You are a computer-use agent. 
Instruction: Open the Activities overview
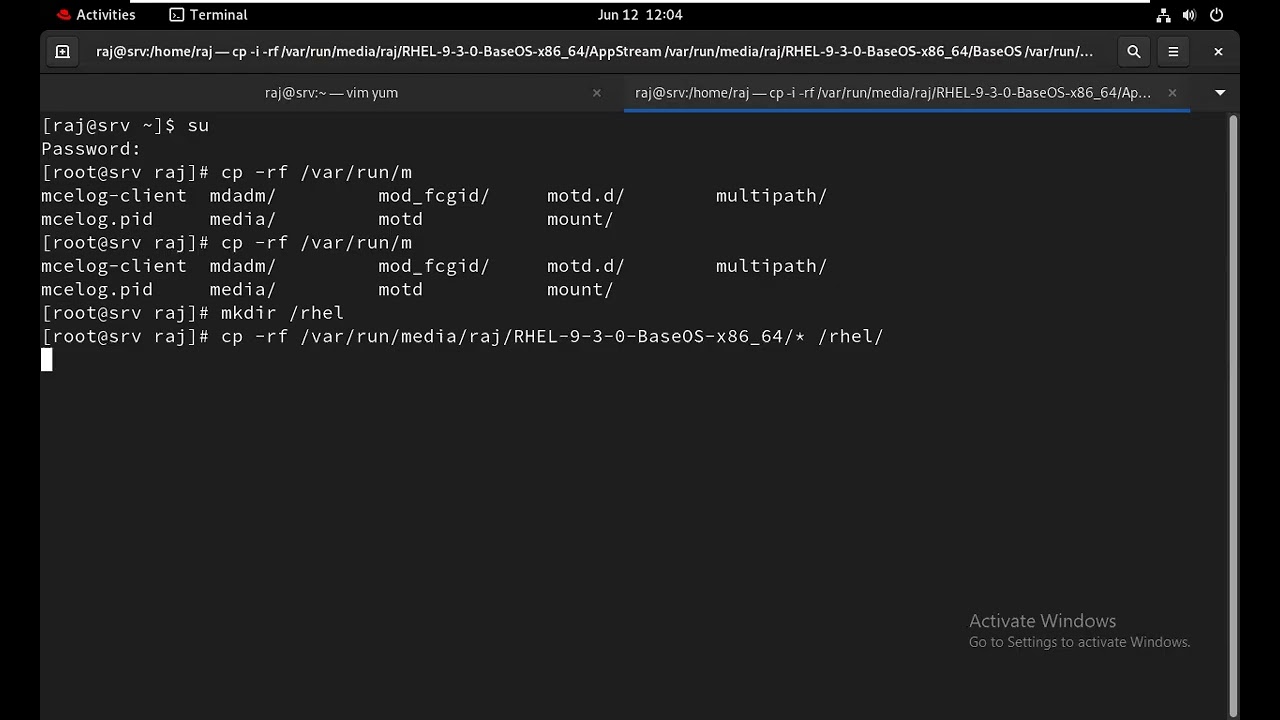(x=97, y=15)
